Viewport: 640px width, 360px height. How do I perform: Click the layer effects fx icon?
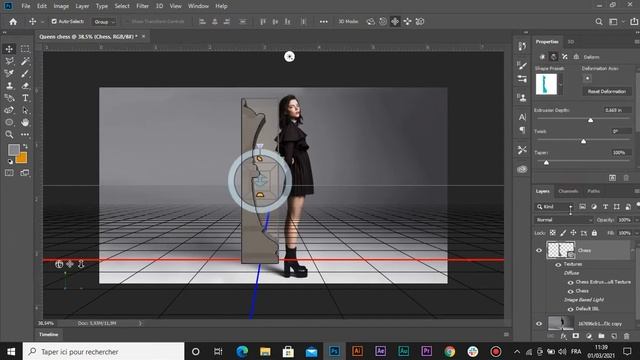click(x=564, y=336)
